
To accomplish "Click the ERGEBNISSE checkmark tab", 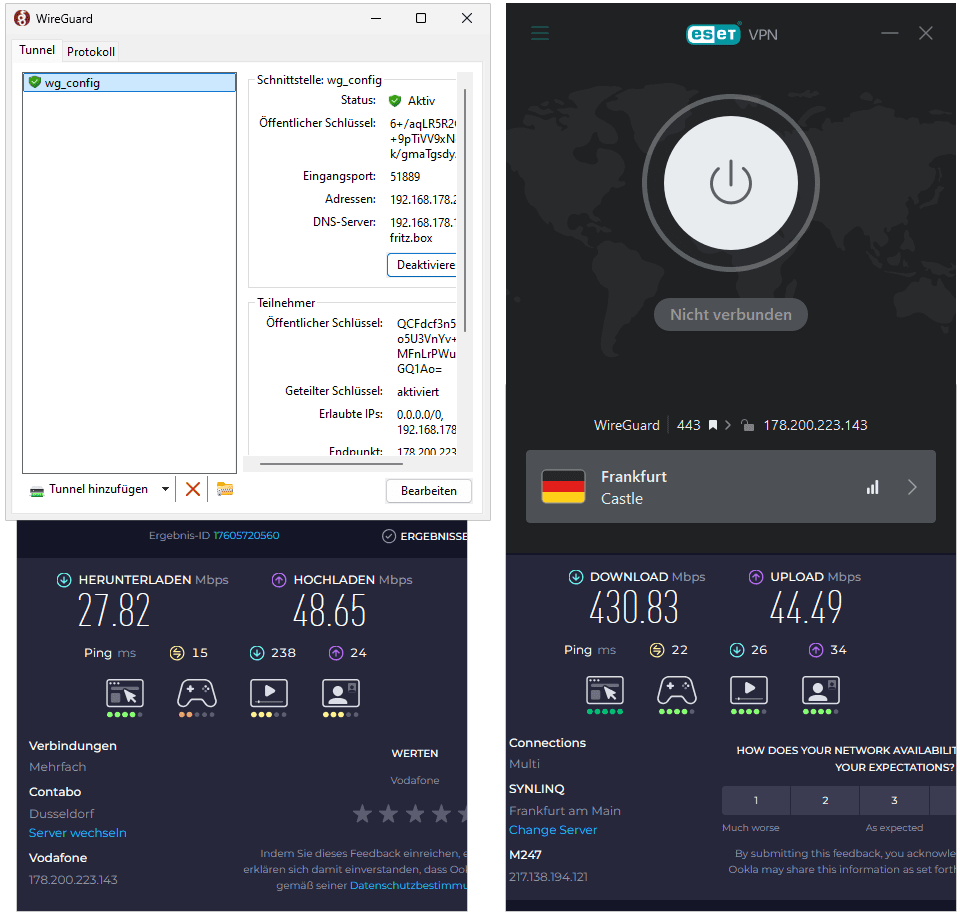I will [x=425, y=536].
